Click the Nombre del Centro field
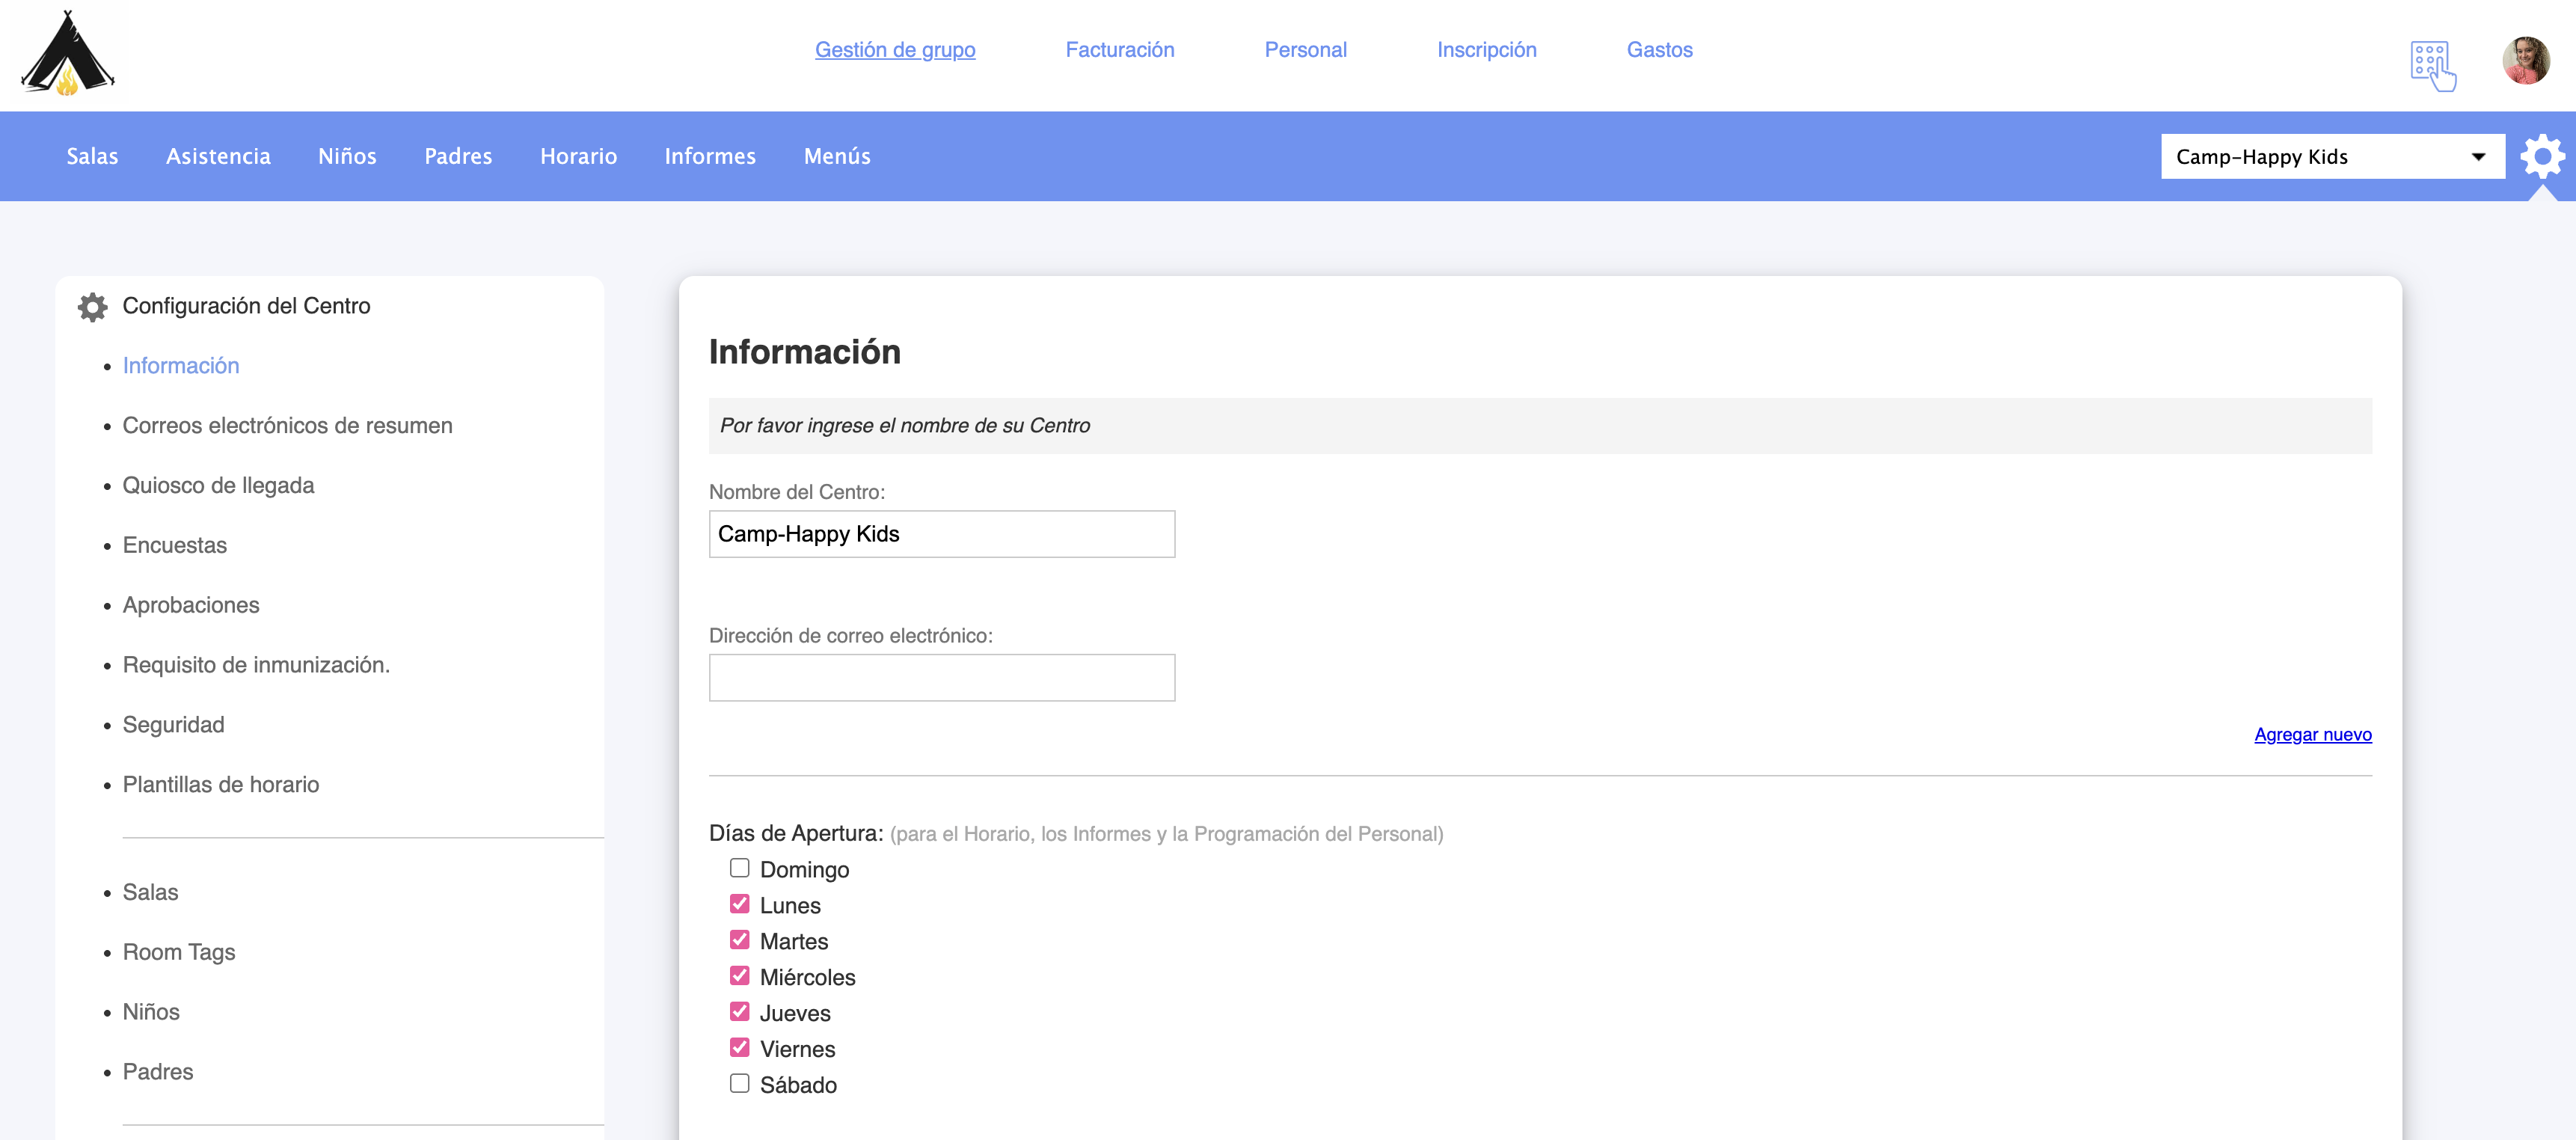This screenshot has width=2576, height=1140. coord(941,534)
